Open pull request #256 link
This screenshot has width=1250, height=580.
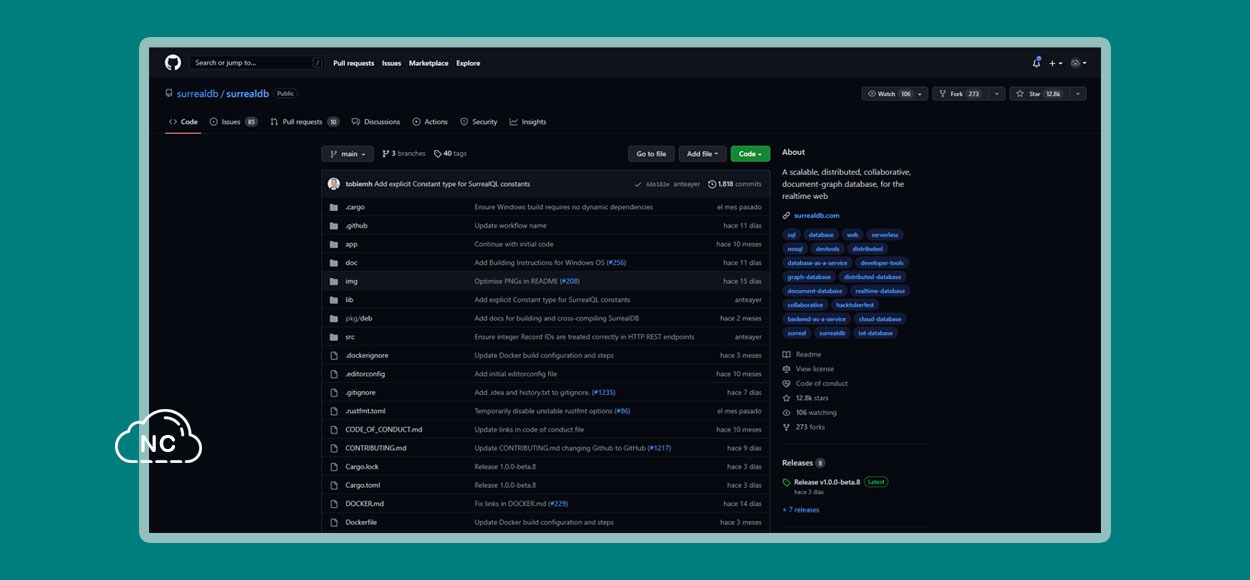616,263
